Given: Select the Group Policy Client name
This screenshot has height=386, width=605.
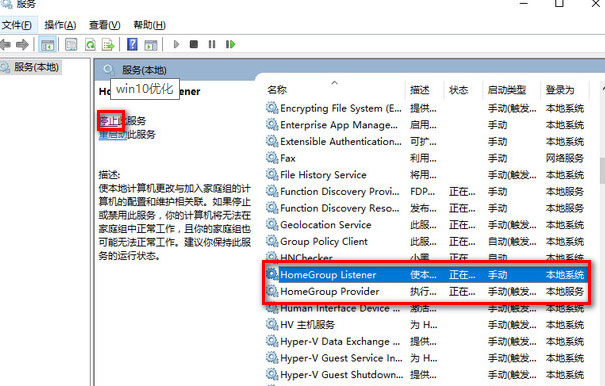Looking at the screenshot, I should [x=324, y=242].
